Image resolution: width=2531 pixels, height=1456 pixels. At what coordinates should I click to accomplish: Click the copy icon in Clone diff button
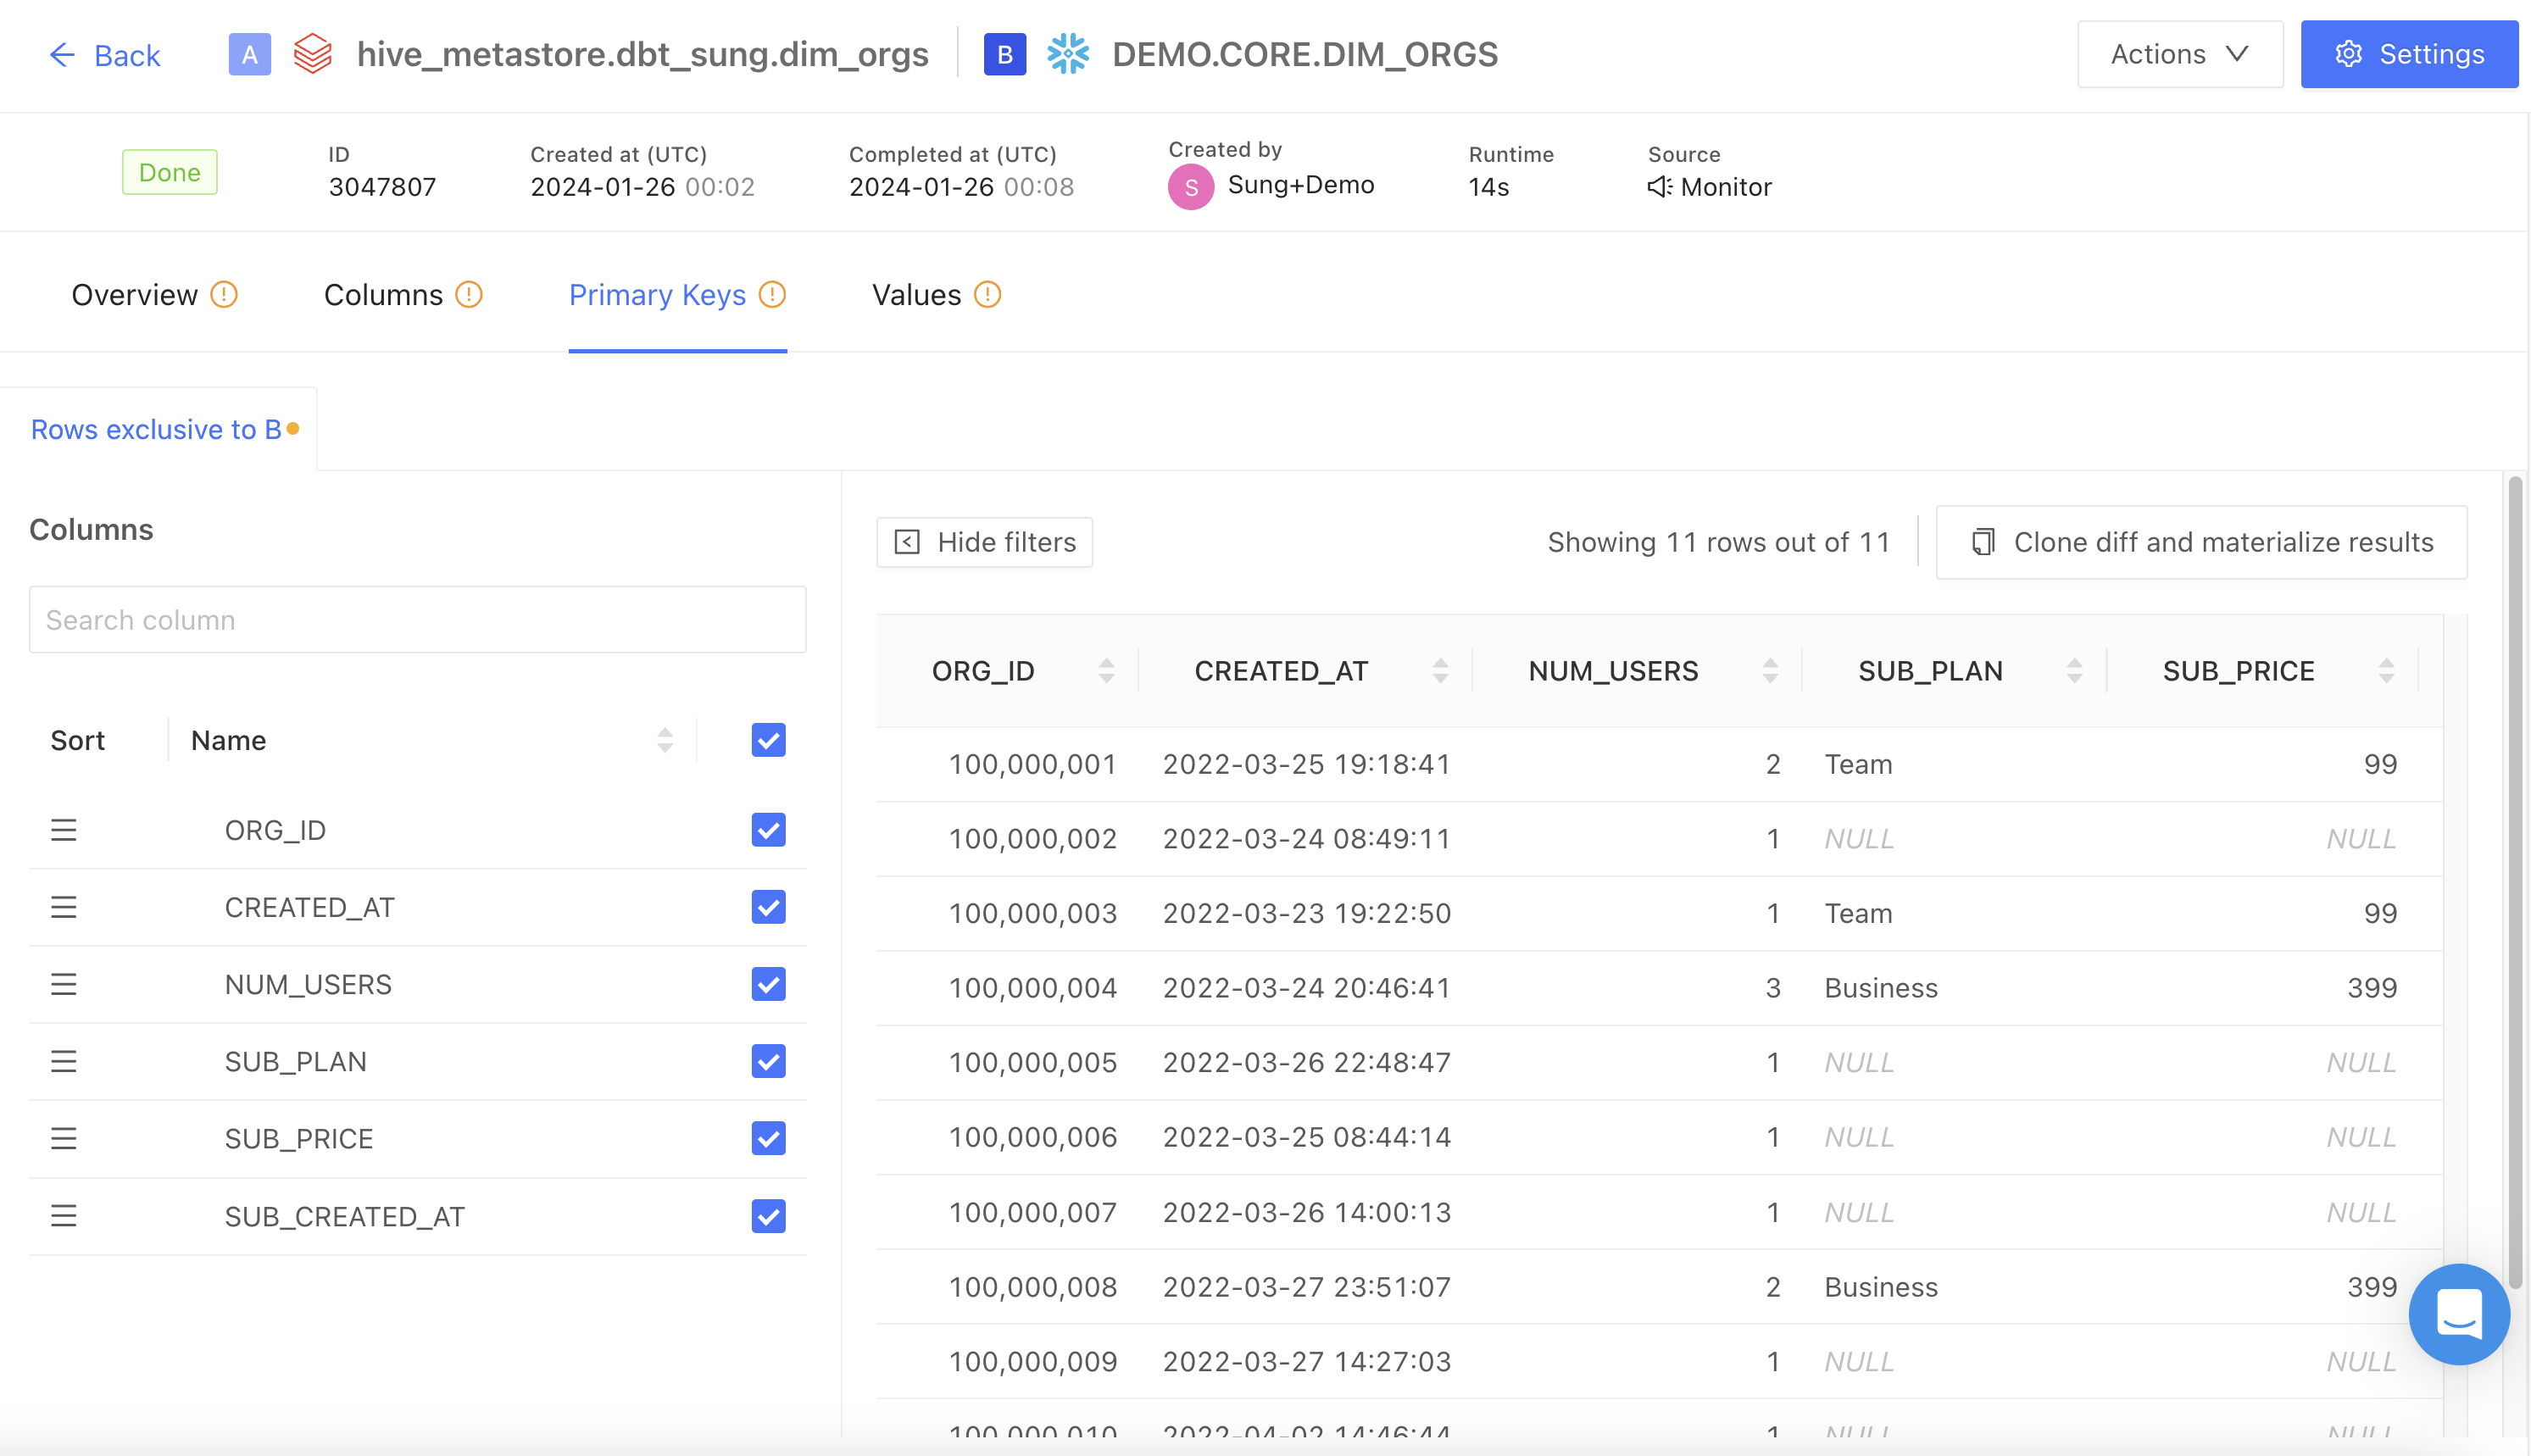[1982, 542]
